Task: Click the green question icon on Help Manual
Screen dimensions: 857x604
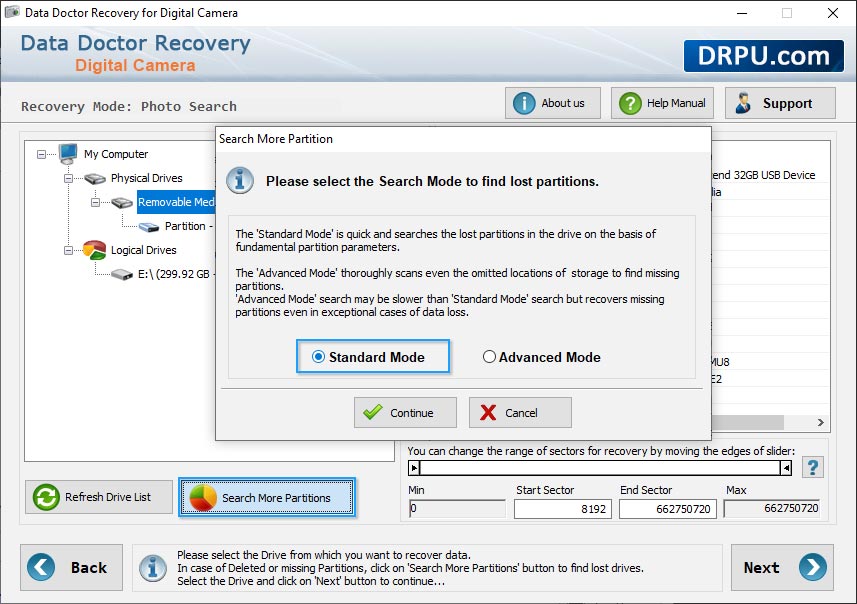Action: tap(630, 103)
